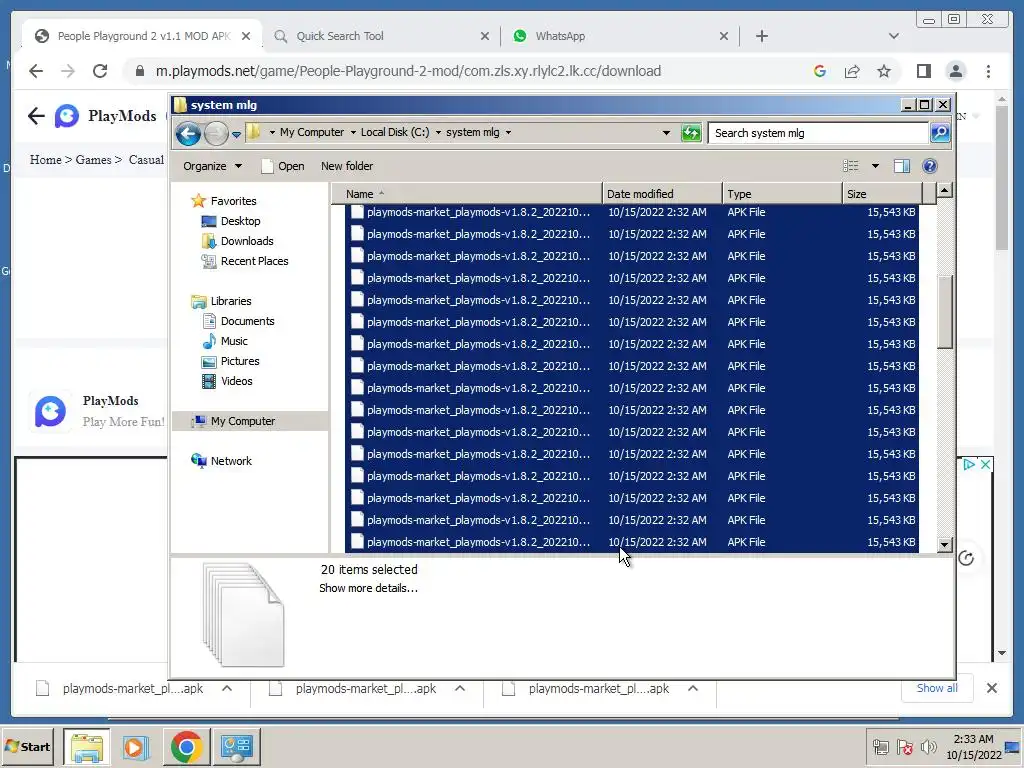Toggle Chrome side panel icon

(923, 71)
